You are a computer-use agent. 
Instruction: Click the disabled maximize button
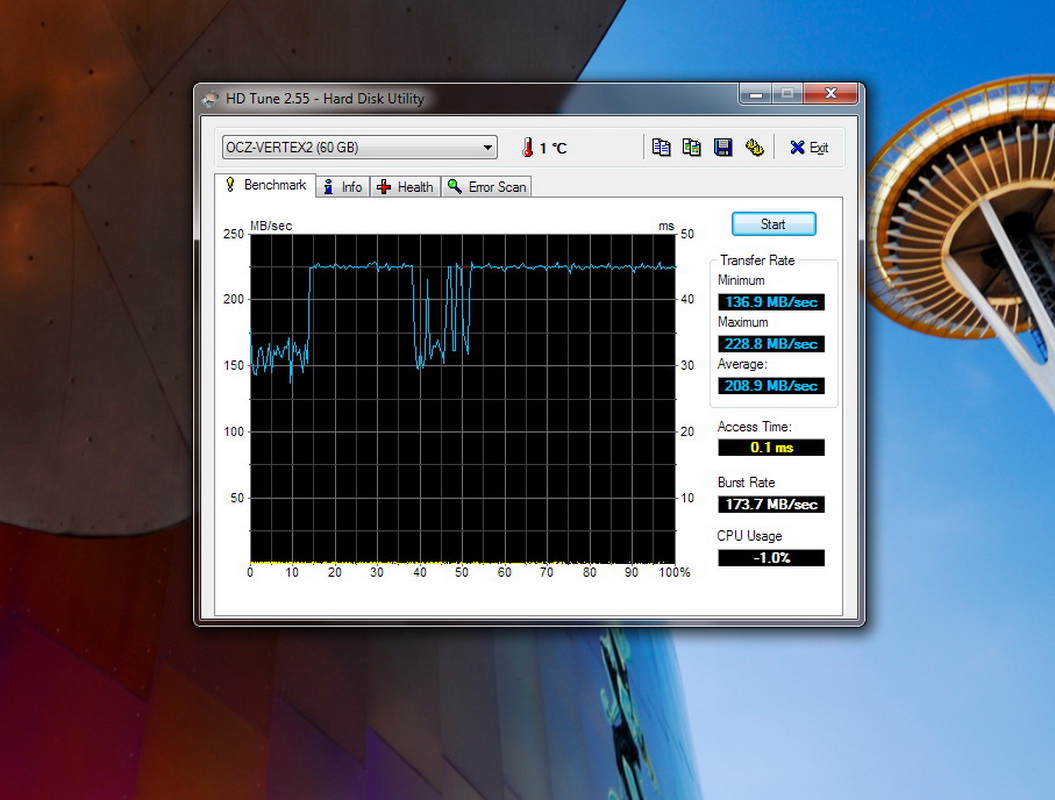pyautogui.click(x=787, y=94)
